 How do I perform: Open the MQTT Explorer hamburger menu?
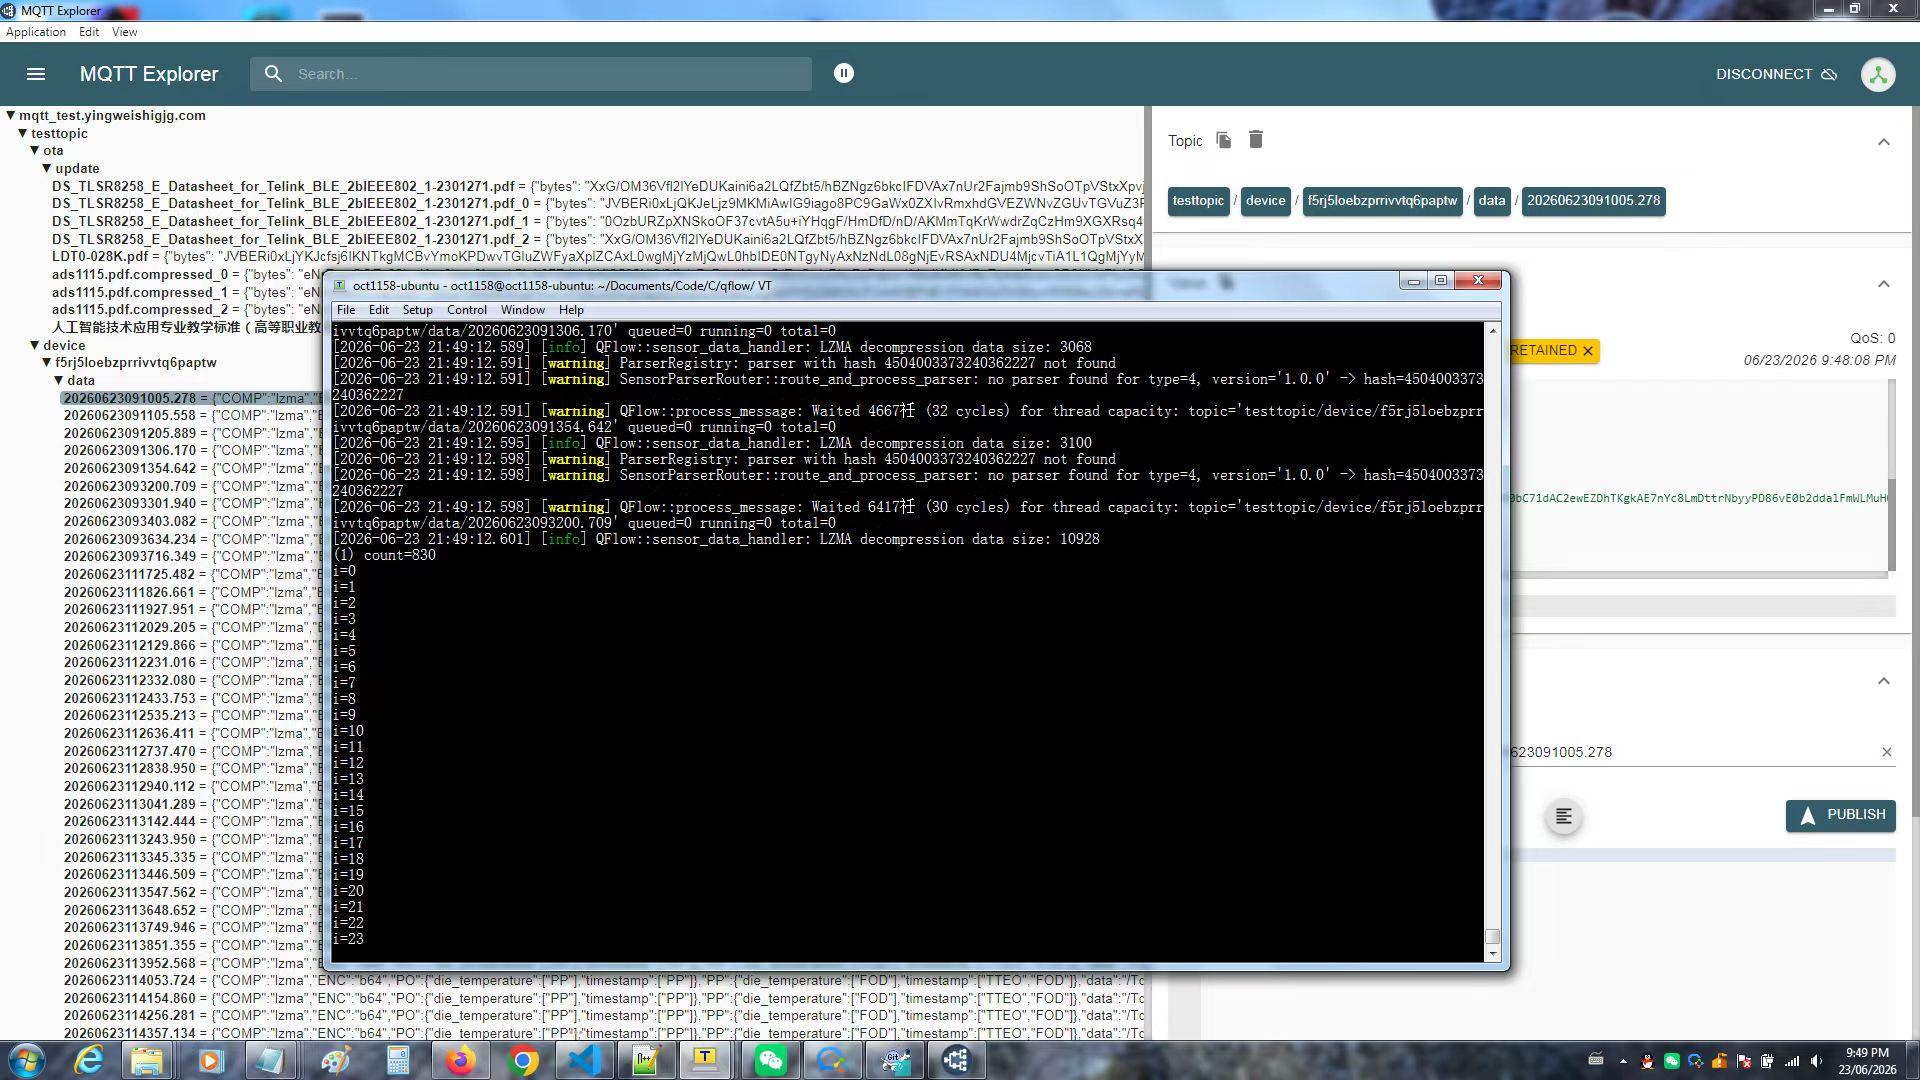click(36, 74)
